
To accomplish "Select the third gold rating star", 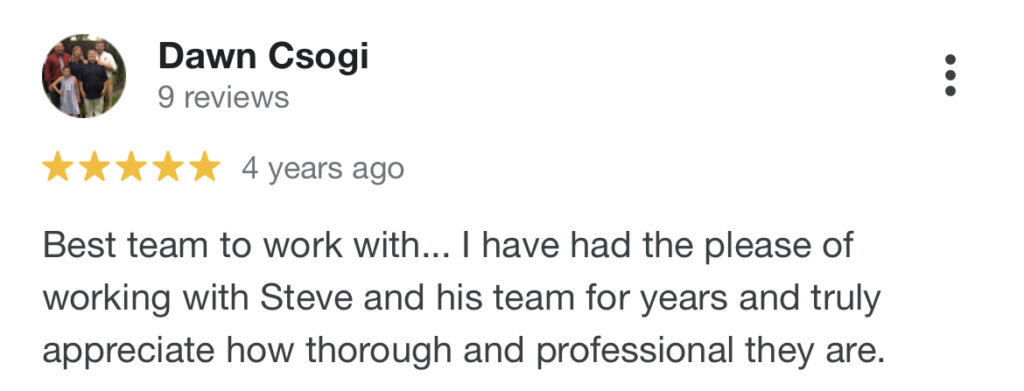I will [131, 167].
